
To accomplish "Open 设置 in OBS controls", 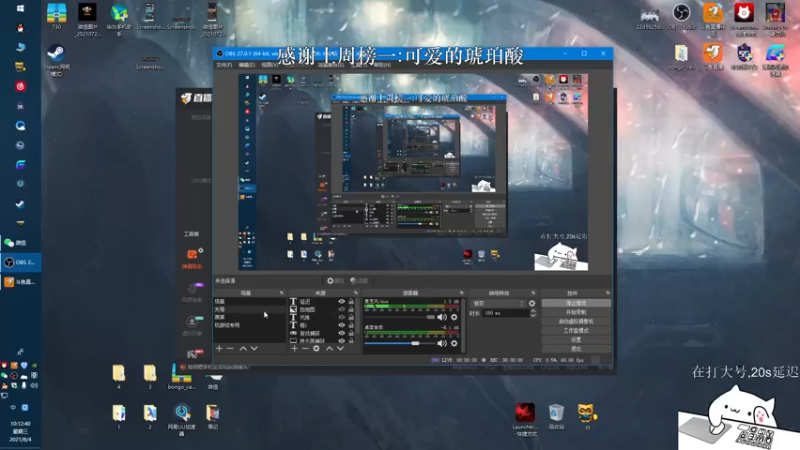I will click(x=576, y=340).
